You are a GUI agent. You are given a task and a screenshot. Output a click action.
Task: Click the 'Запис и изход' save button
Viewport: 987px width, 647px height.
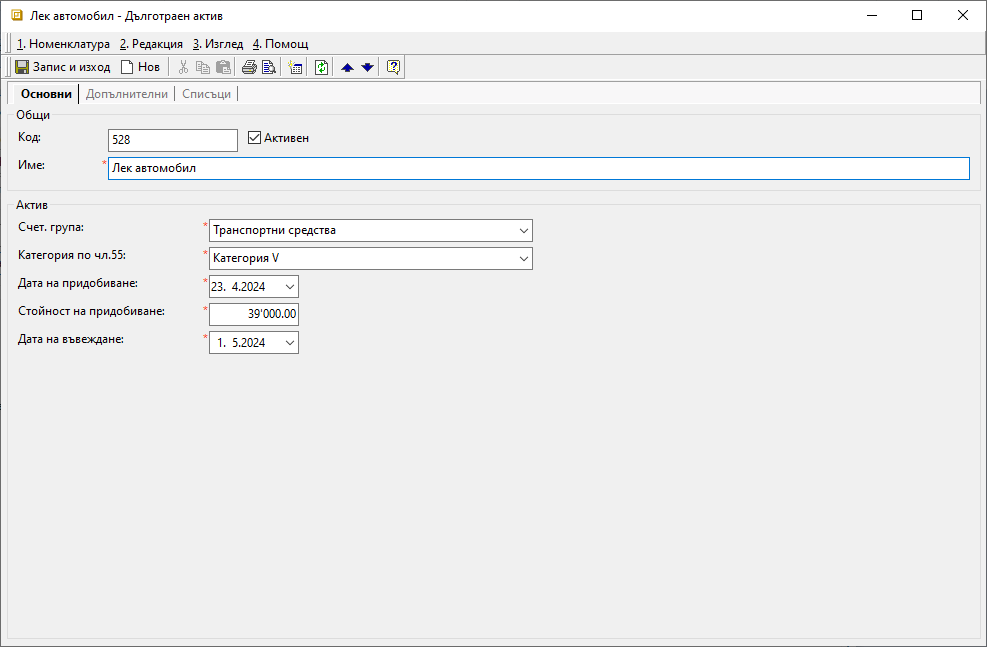pyautogui.click(x=62, y=67)
